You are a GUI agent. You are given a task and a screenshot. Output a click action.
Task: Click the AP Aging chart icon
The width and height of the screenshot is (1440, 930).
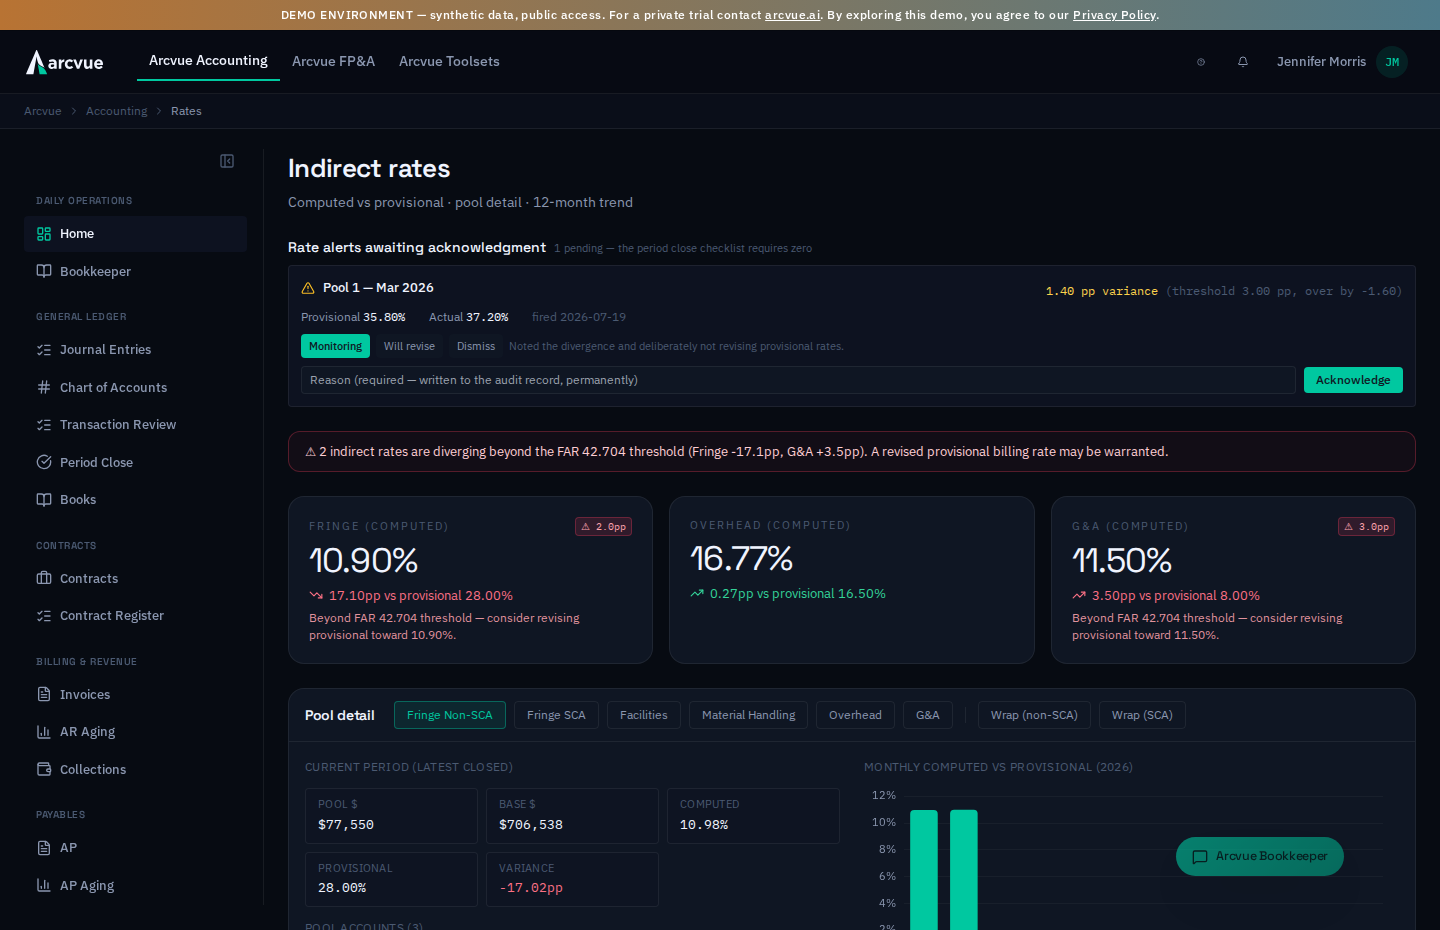44,885
